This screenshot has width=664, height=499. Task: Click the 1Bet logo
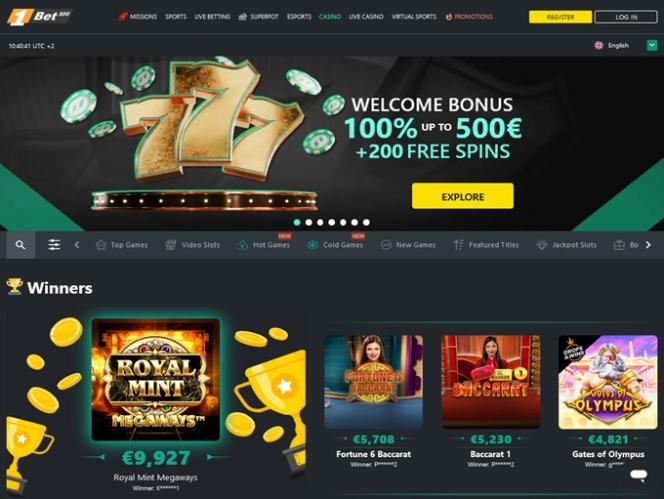(39, 17)
